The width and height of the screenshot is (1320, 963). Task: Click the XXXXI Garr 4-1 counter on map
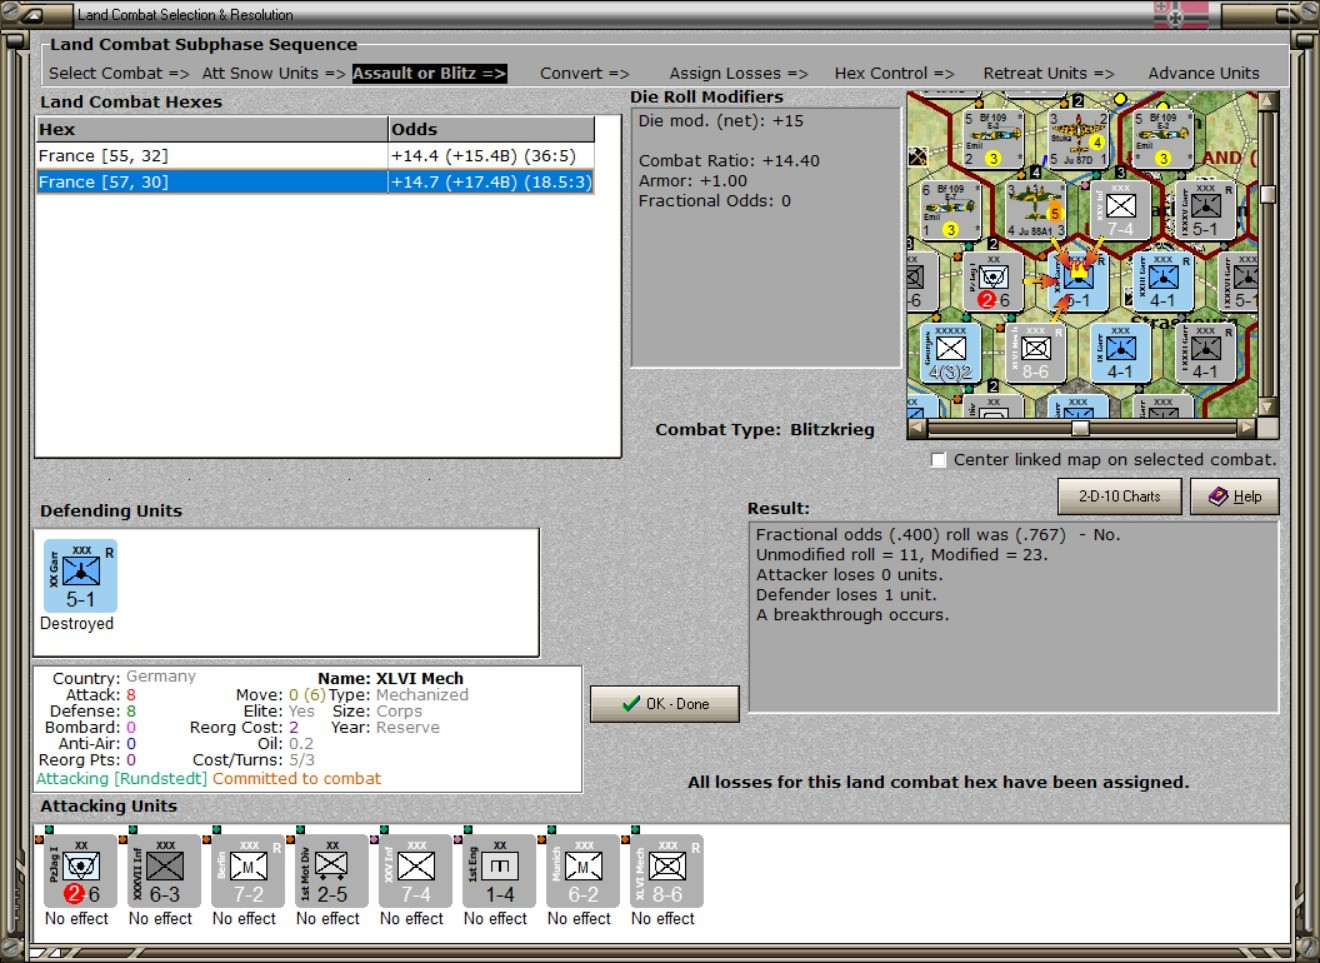coord(1205,354)
